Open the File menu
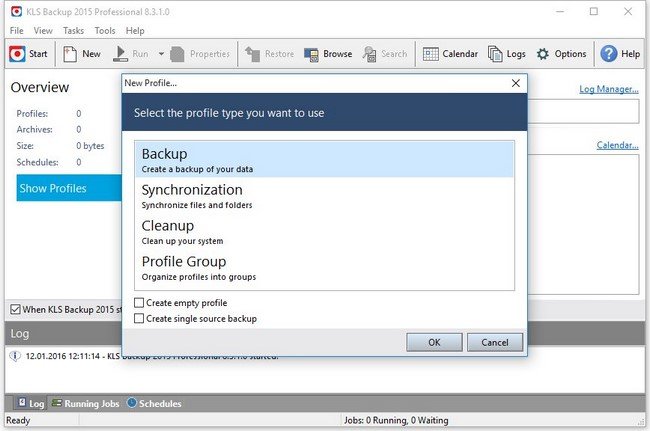The width and height of the screenshot is (650, 431). tap(17, 31)
